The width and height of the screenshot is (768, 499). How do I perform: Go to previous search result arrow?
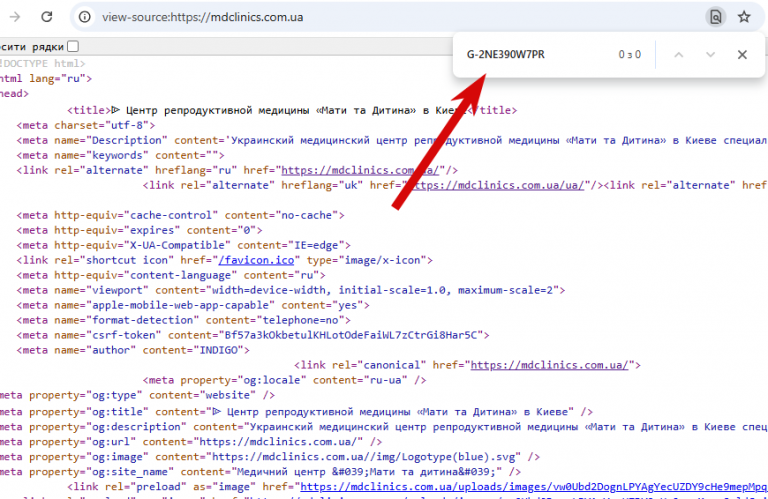pyautogui.click(x=678, y=54)
